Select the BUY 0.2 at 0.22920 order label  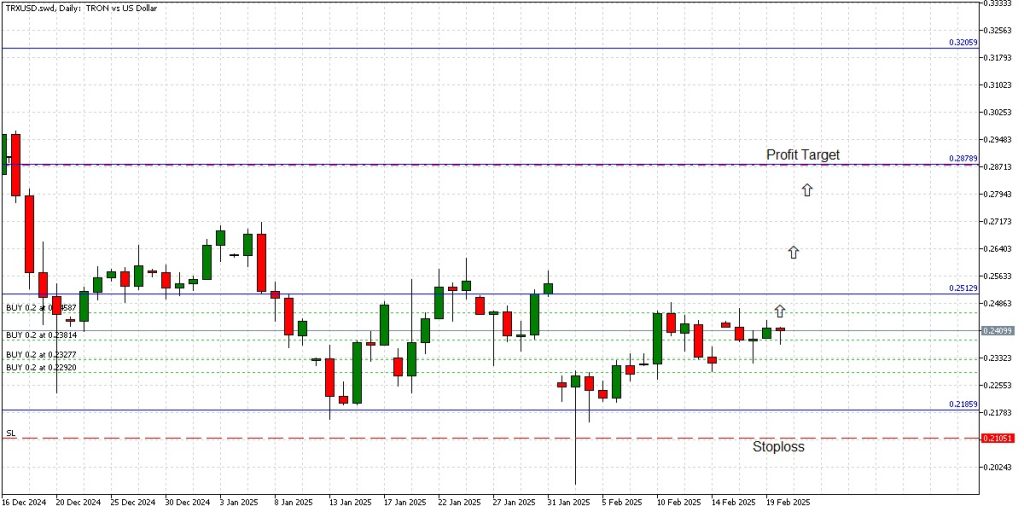tap(41, 367)
